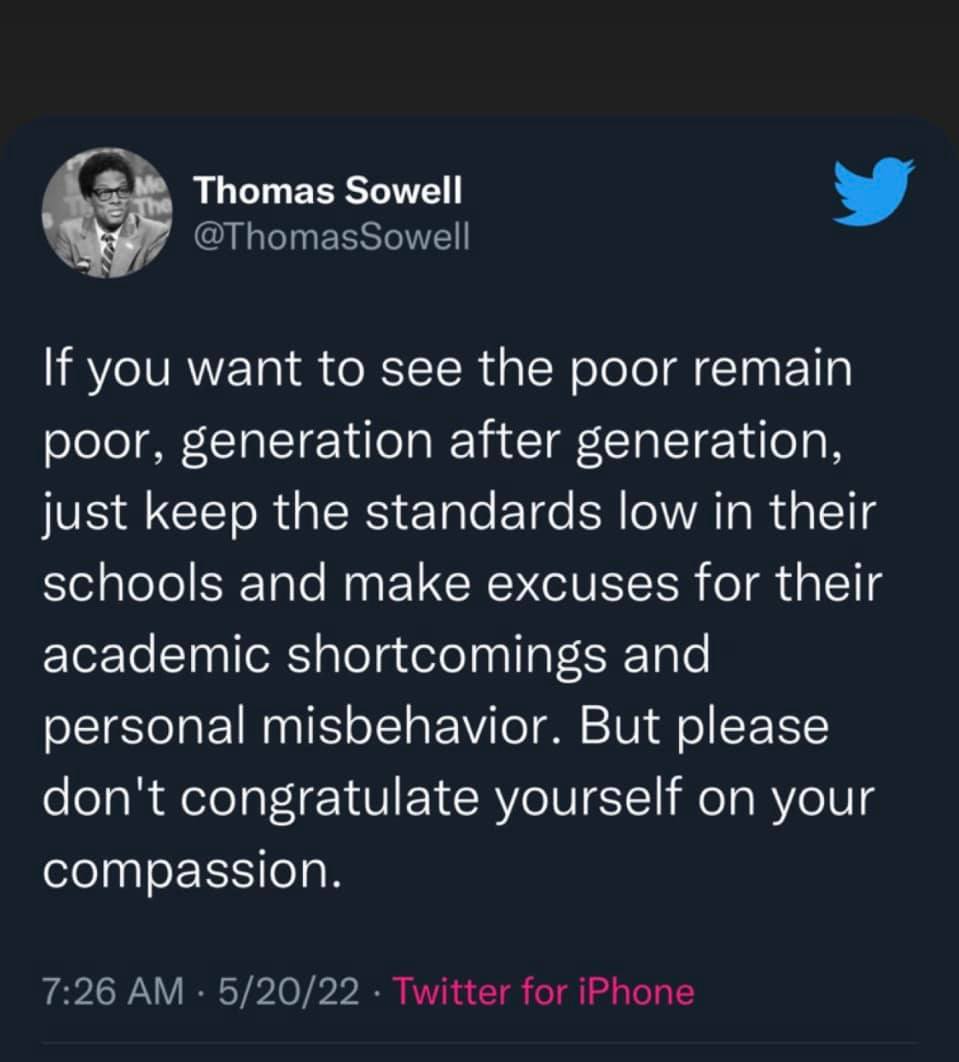Screen dimensions: 959x1062
Task: Select the 5/20/22 date
Action: point(289,992)
